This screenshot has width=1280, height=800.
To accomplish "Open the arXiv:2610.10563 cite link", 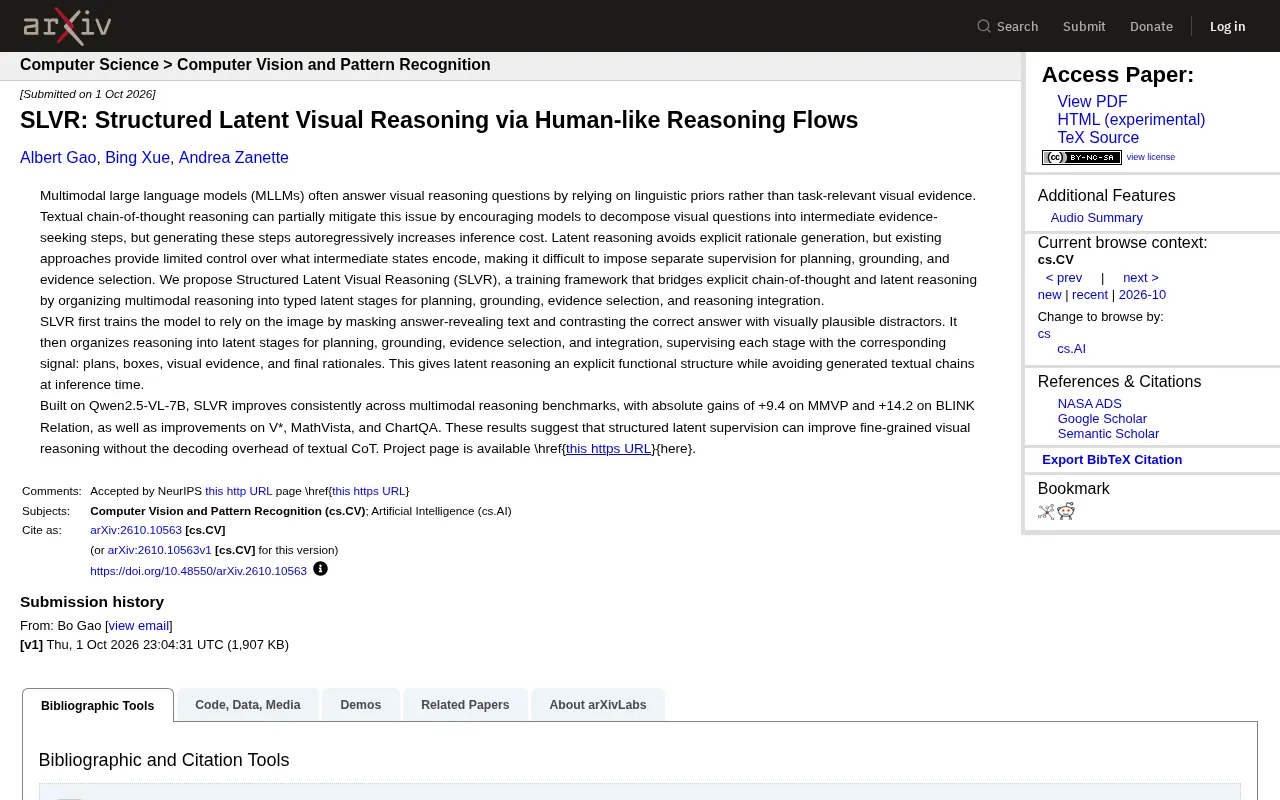I will click(136, 530).
